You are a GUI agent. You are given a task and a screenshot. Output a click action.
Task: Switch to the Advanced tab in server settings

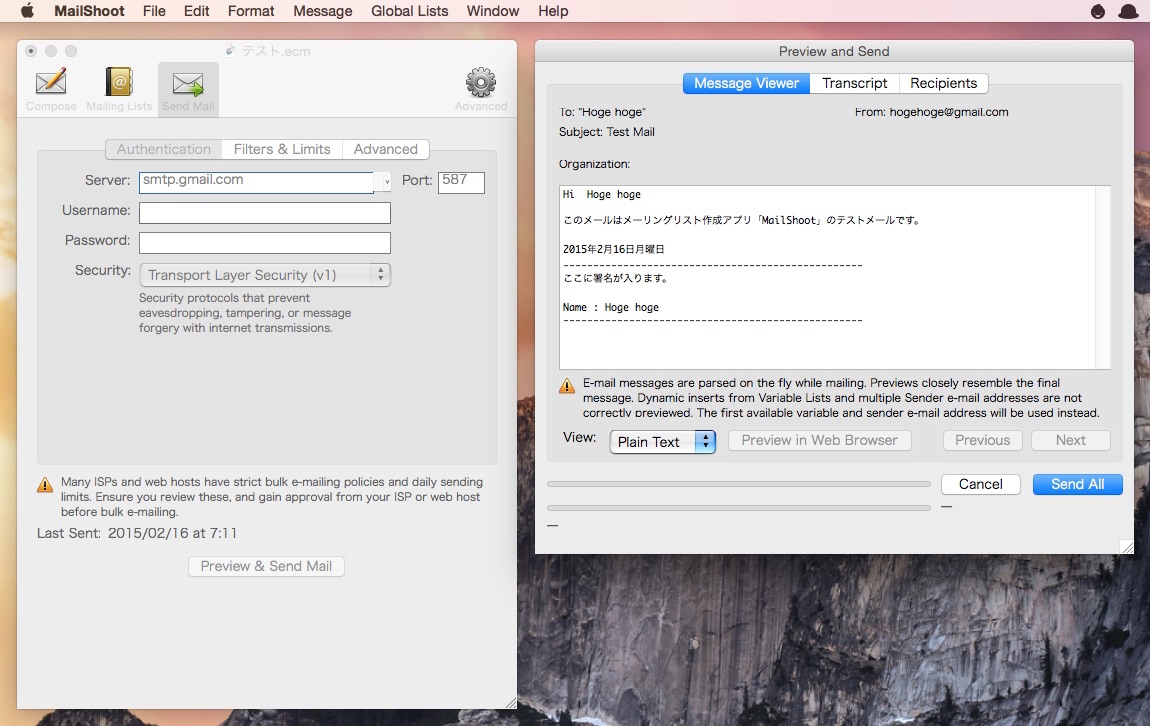coord(386,149)
